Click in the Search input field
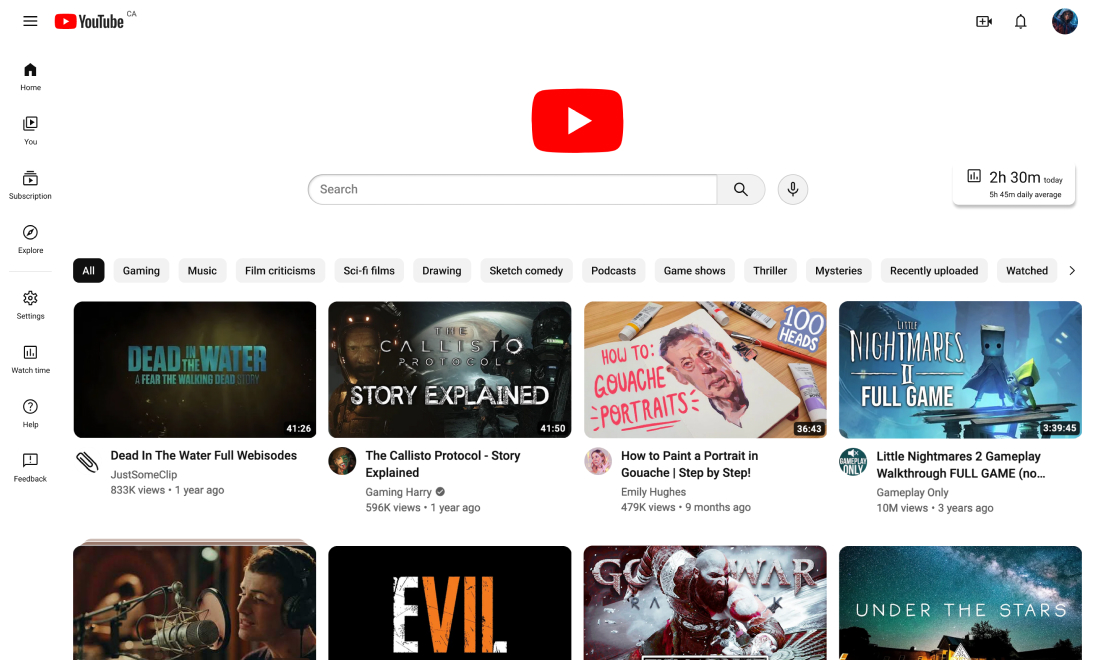1100x660 pixels. pyautogui.click(x=513, y=189)
